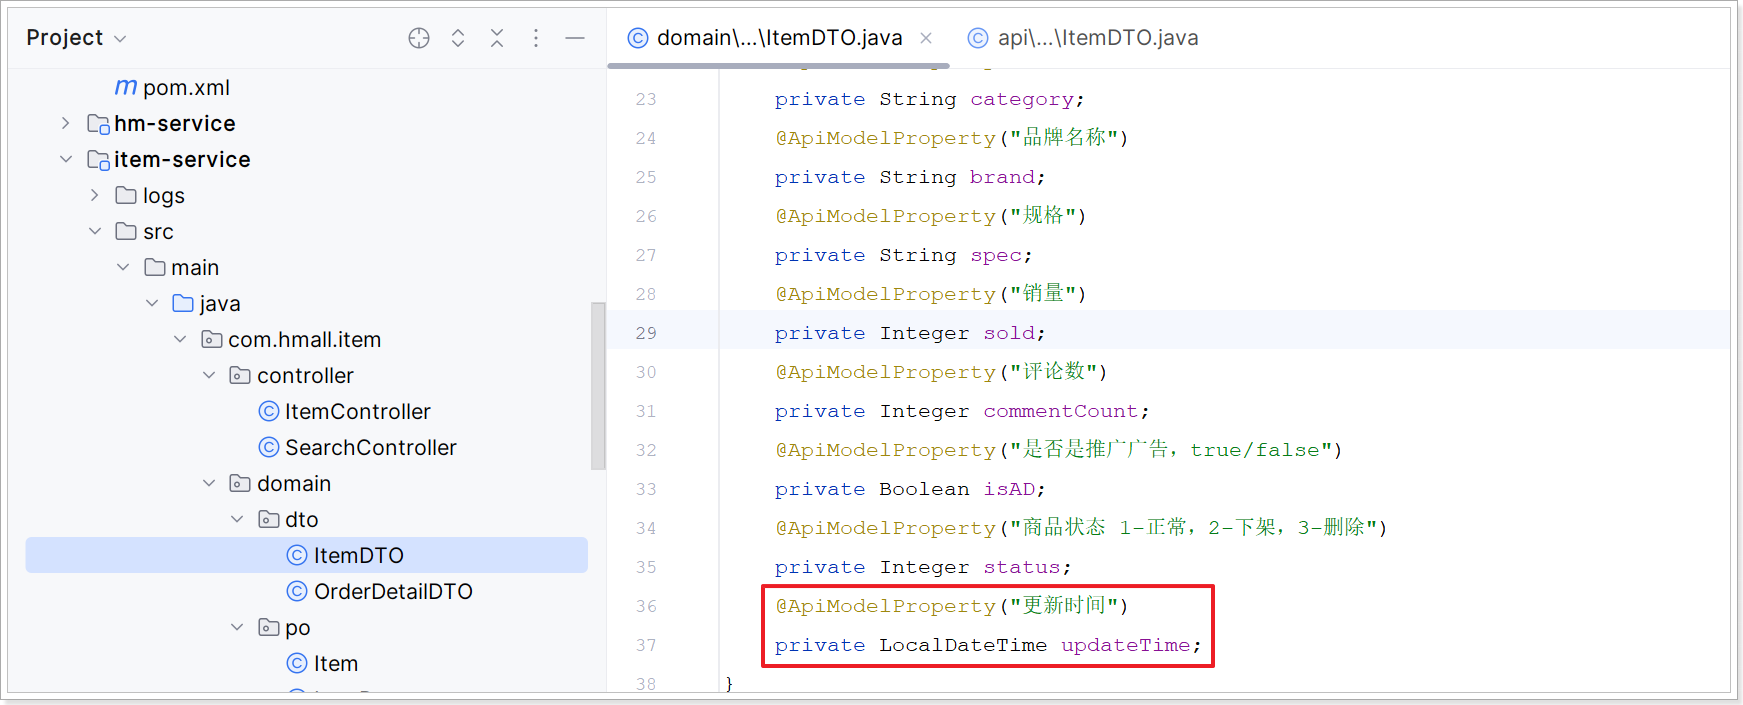Click the updateTime field in code
This screenshot has width=1743, height=705.
pos(1125,645)
